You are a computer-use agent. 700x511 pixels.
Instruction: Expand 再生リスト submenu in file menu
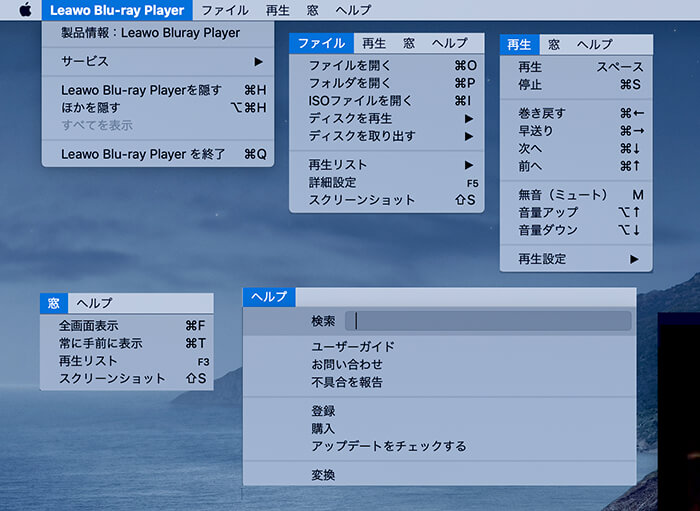(387, 165)
